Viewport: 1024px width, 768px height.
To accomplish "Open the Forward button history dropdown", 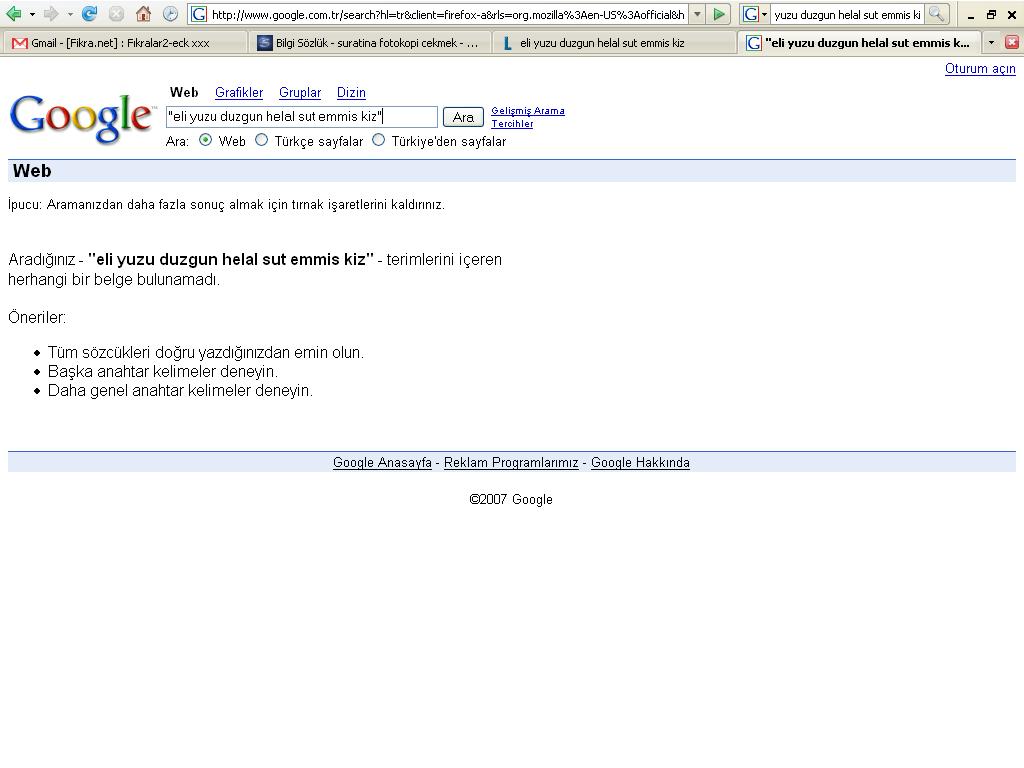I will pos(70,14).
